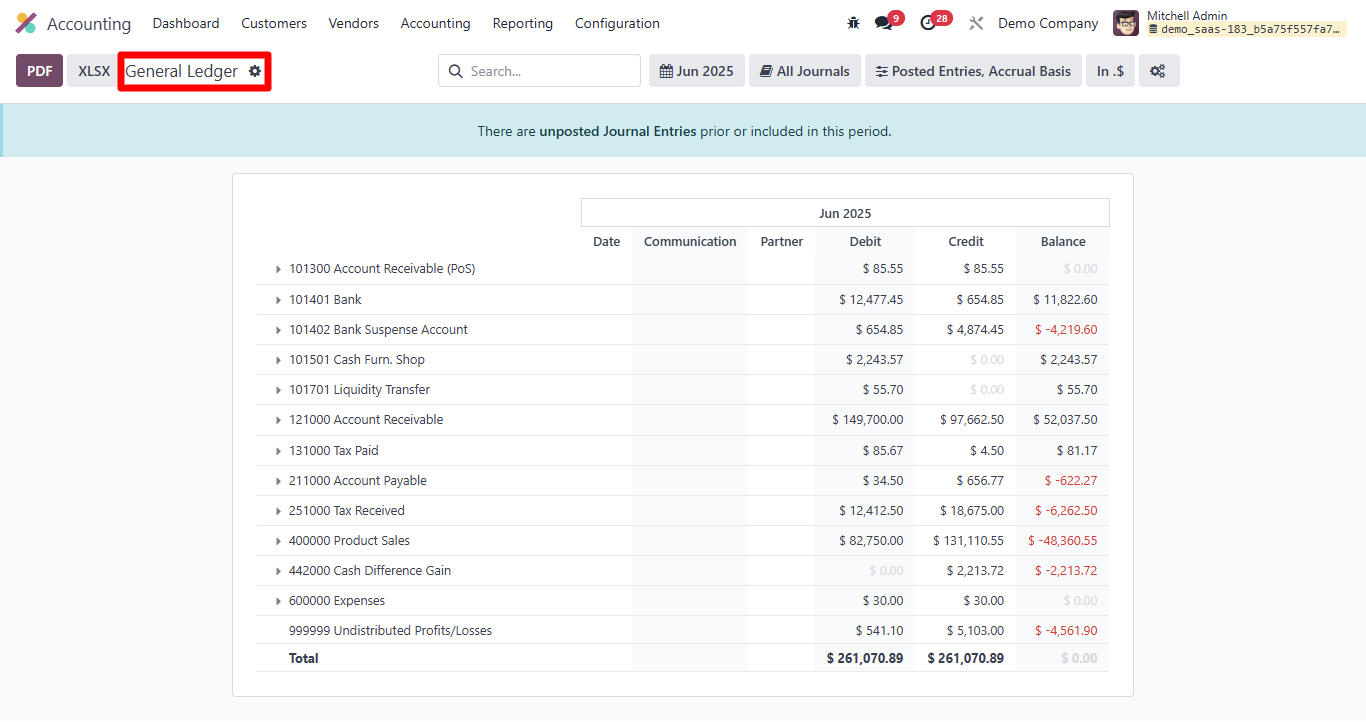The width and height of the screenshot is (1366, 722).
Task: Click 999999 Undistributed Profits/Losses account name
Action: (x=390, y=631)
